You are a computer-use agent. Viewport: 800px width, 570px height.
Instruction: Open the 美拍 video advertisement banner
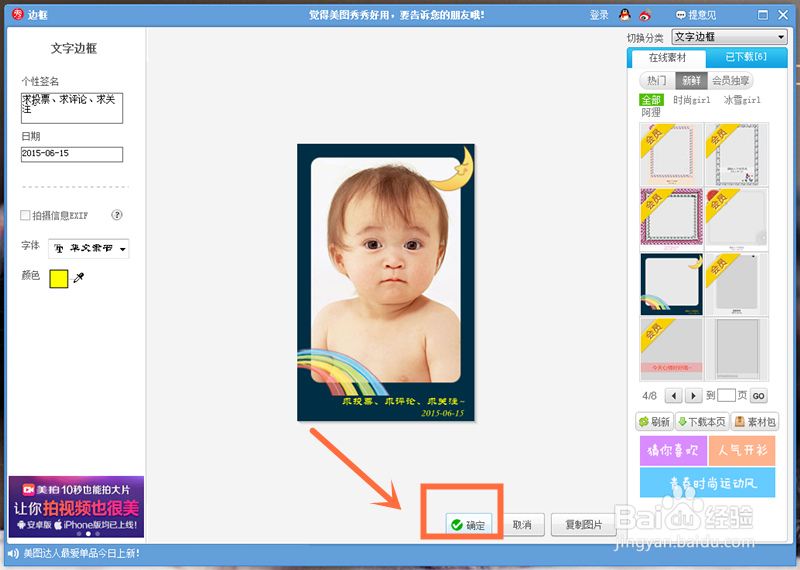(76, 507)
